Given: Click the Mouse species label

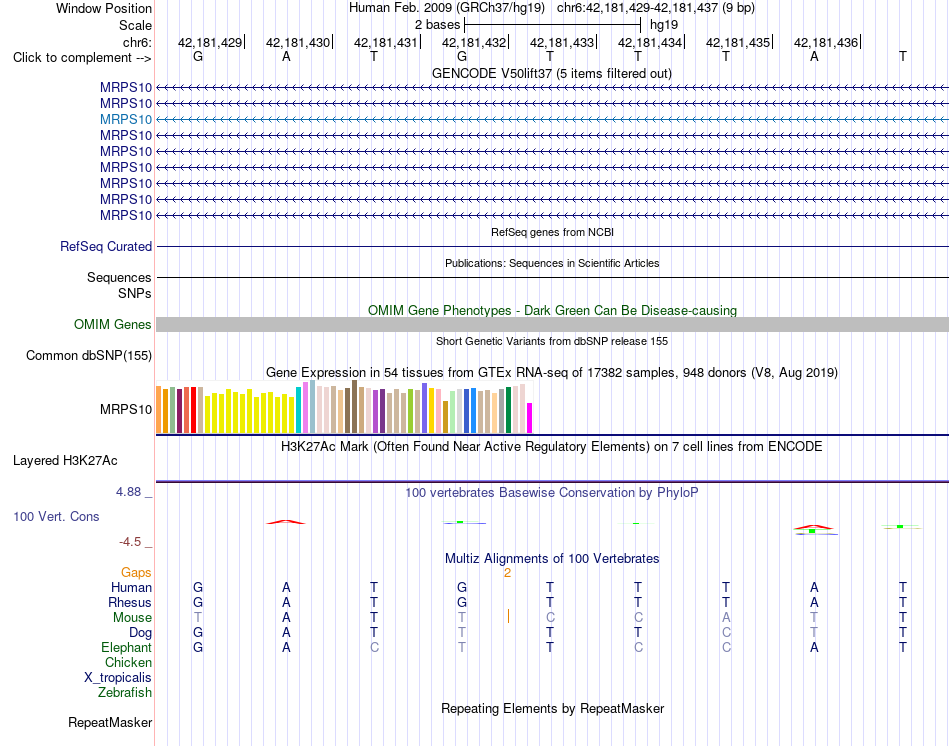Looking at the screenshot, I should pyautogui.click(x=132, y=618).
